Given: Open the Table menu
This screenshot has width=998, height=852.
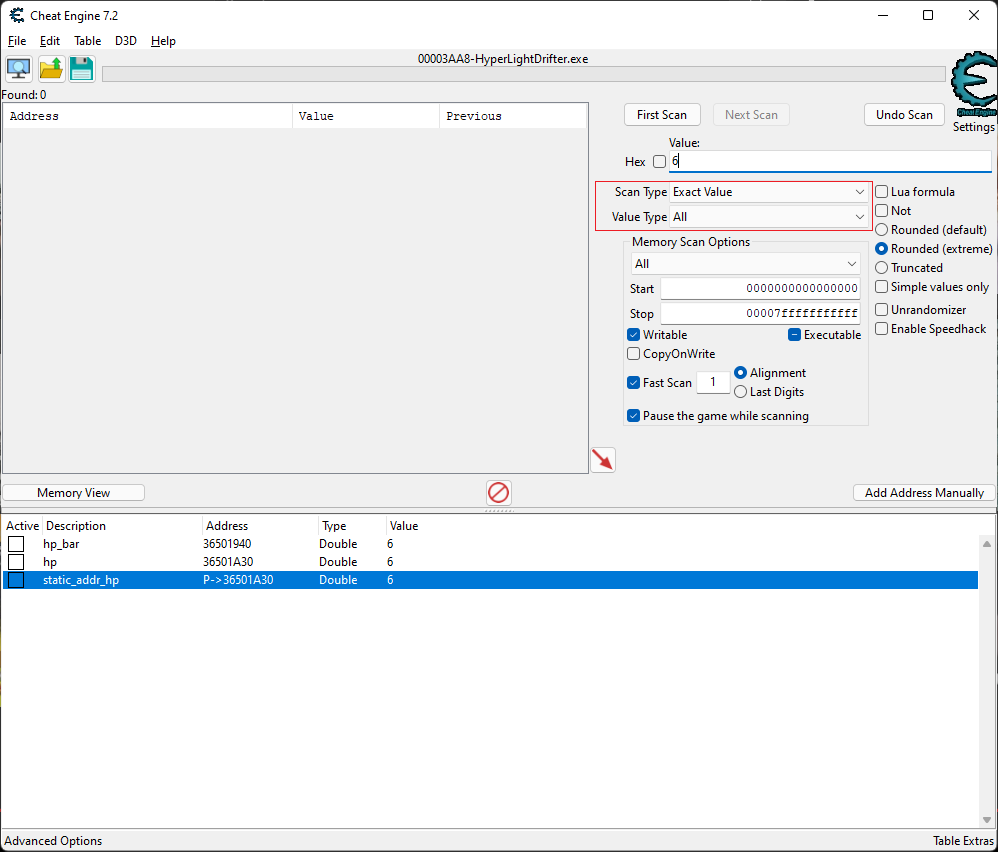Looking at the screenshot, I should pyautogui.click(x=87, y=41).
